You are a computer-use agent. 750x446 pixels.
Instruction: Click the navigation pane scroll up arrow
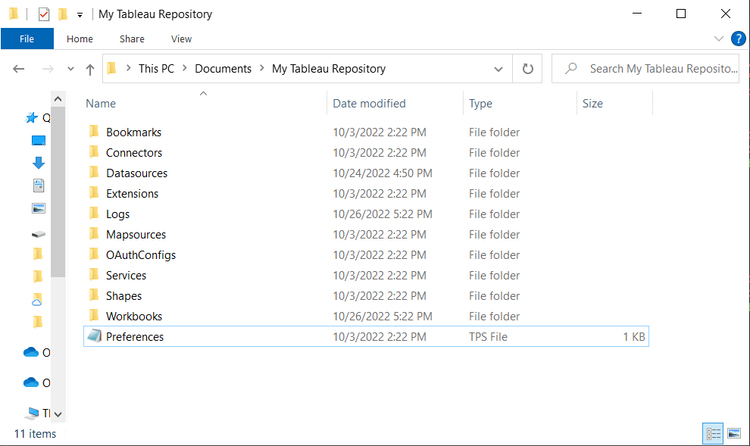[58, 99]
